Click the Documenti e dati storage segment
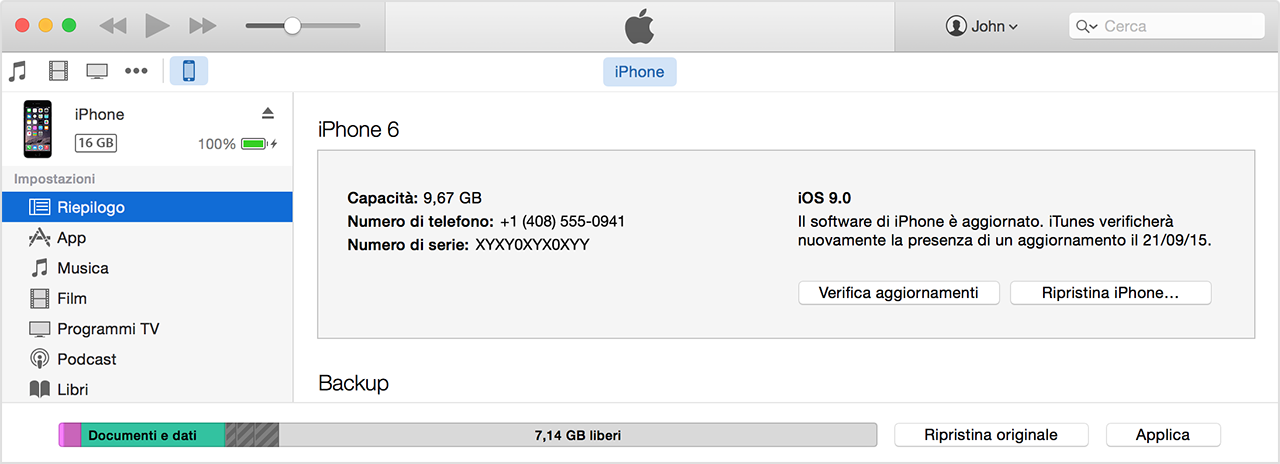Viewport: 1280px width, 464px height. [x=153, y=435]
